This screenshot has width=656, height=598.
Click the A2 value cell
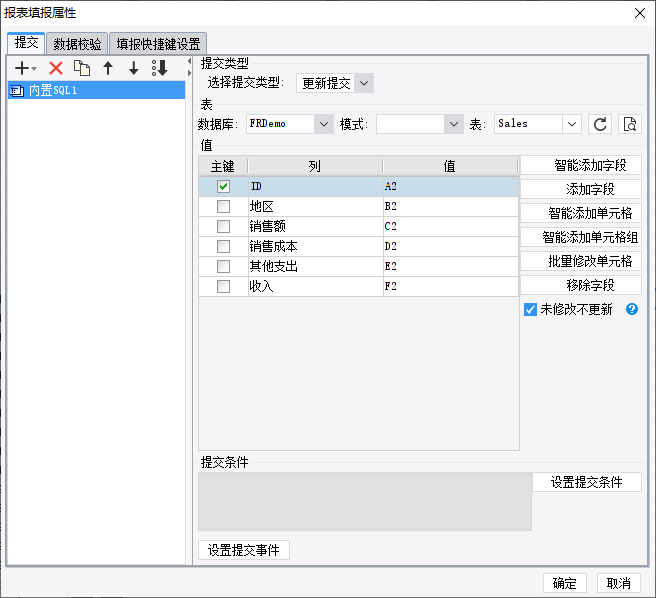point(451,186)
